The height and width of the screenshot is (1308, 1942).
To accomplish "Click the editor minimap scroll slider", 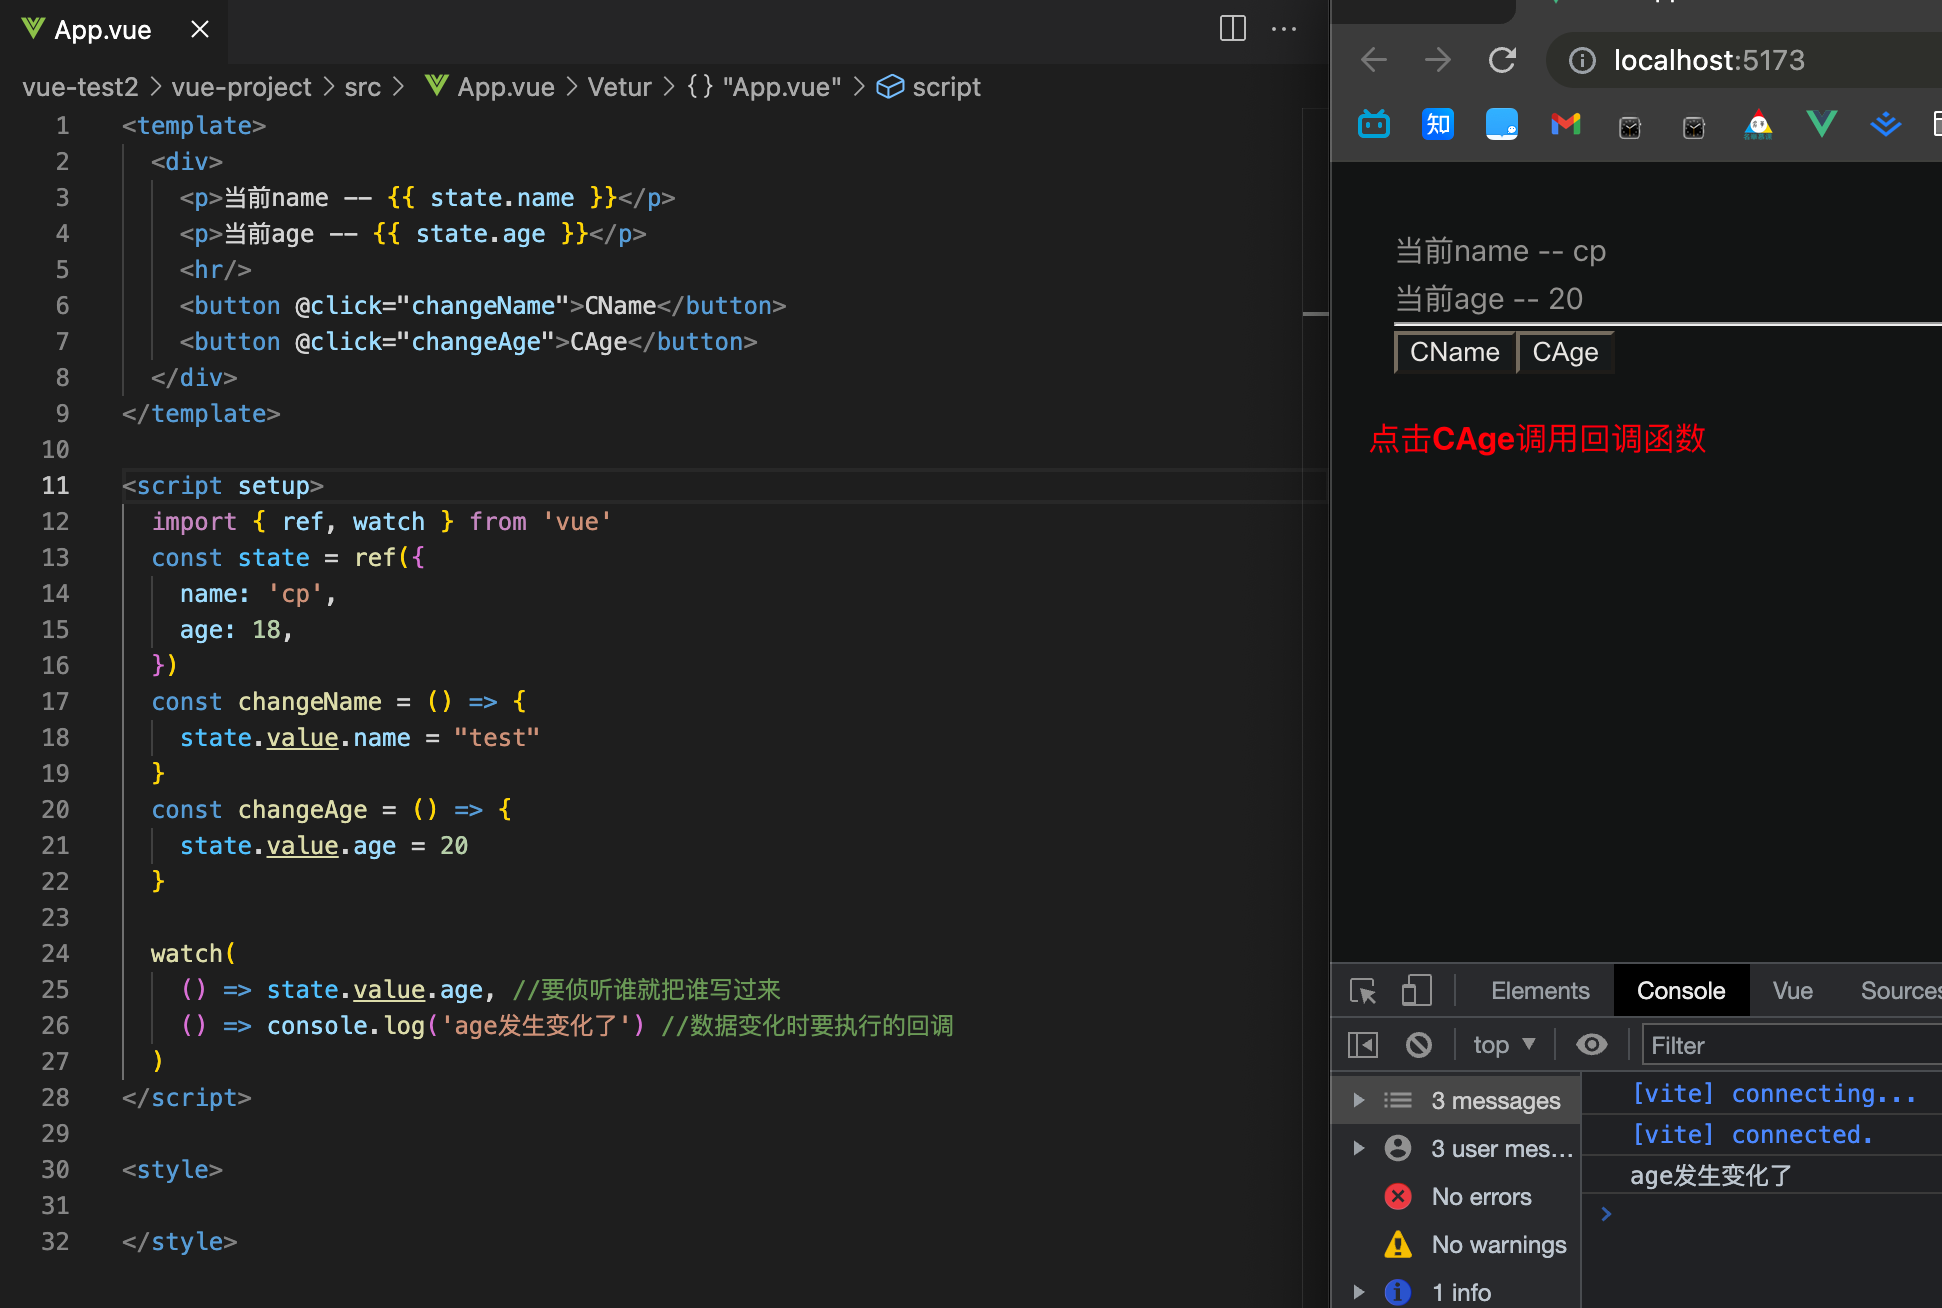I will [x=1315, y=314].
